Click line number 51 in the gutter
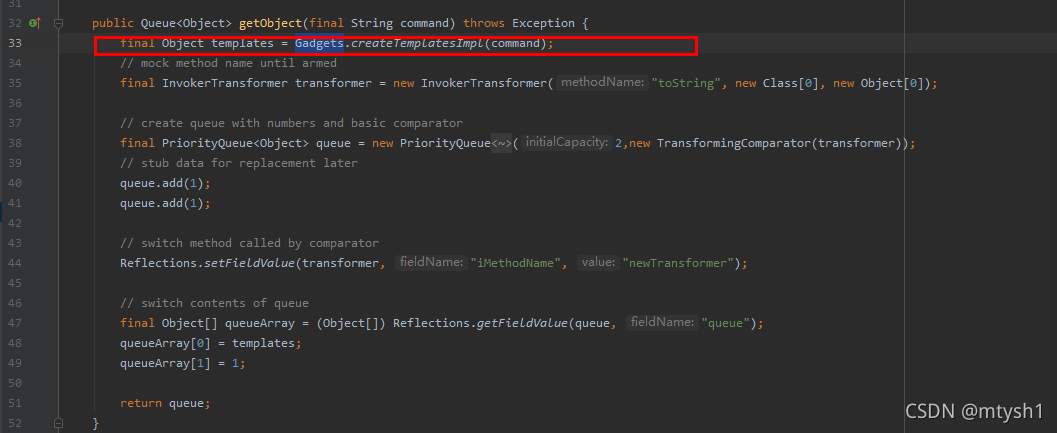The height and width of the screenshot is (433, 1057). [x=15, y=403]
